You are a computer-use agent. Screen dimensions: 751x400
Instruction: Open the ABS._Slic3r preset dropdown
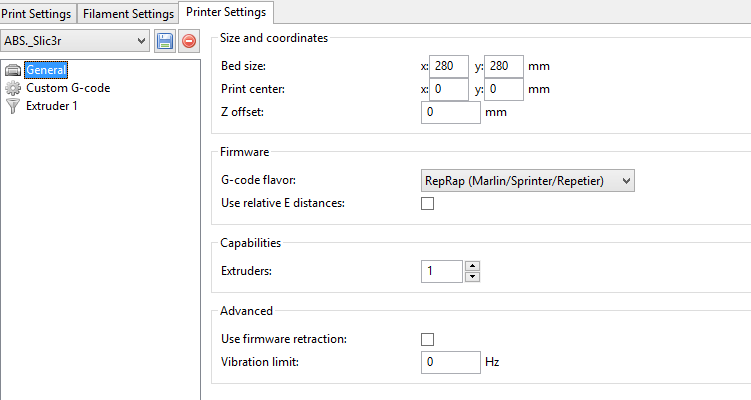tap(76, 41)
